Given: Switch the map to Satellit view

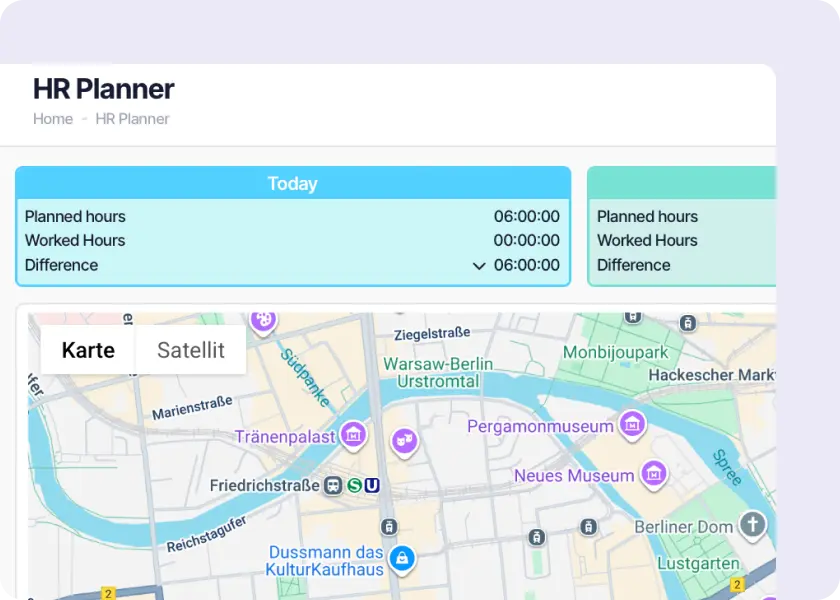Looking at the screenshot, I should [191, 350].
